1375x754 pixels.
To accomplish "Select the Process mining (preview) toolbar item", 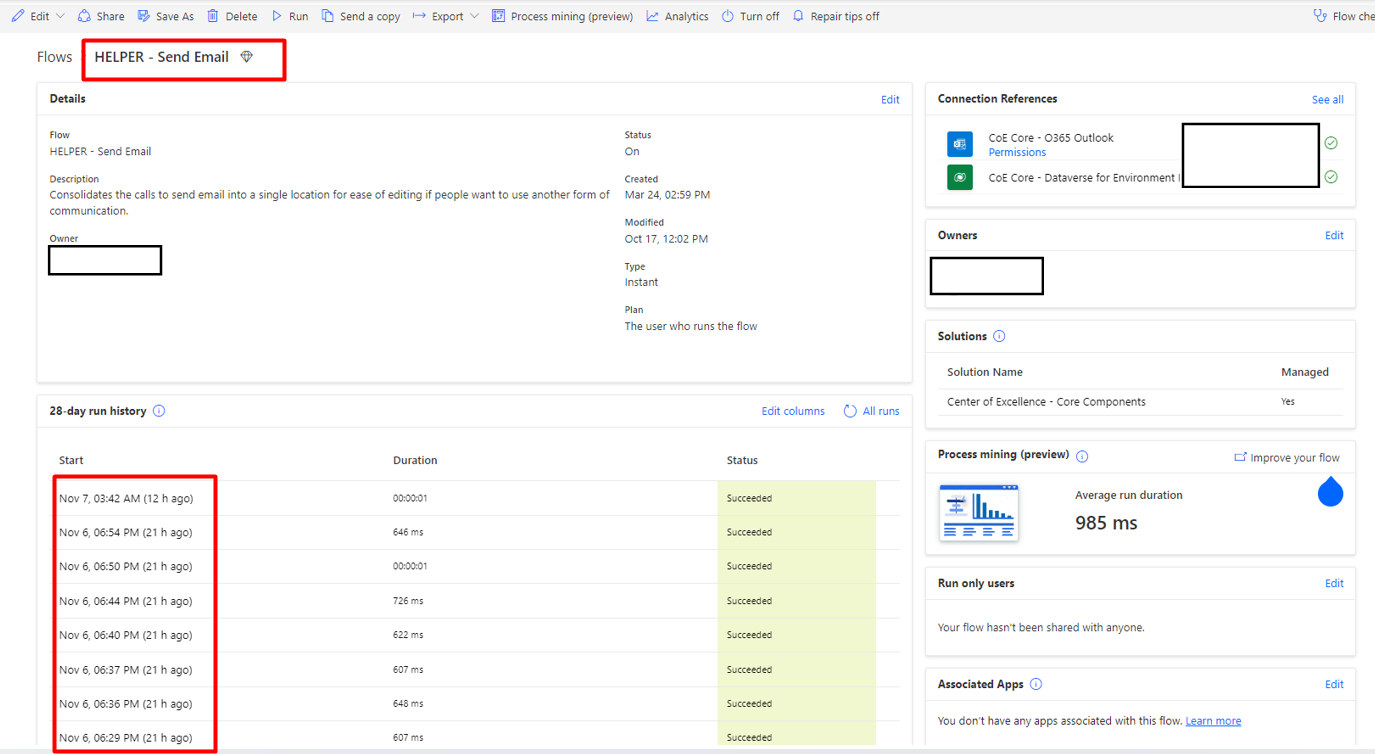I will click(562, 15).
